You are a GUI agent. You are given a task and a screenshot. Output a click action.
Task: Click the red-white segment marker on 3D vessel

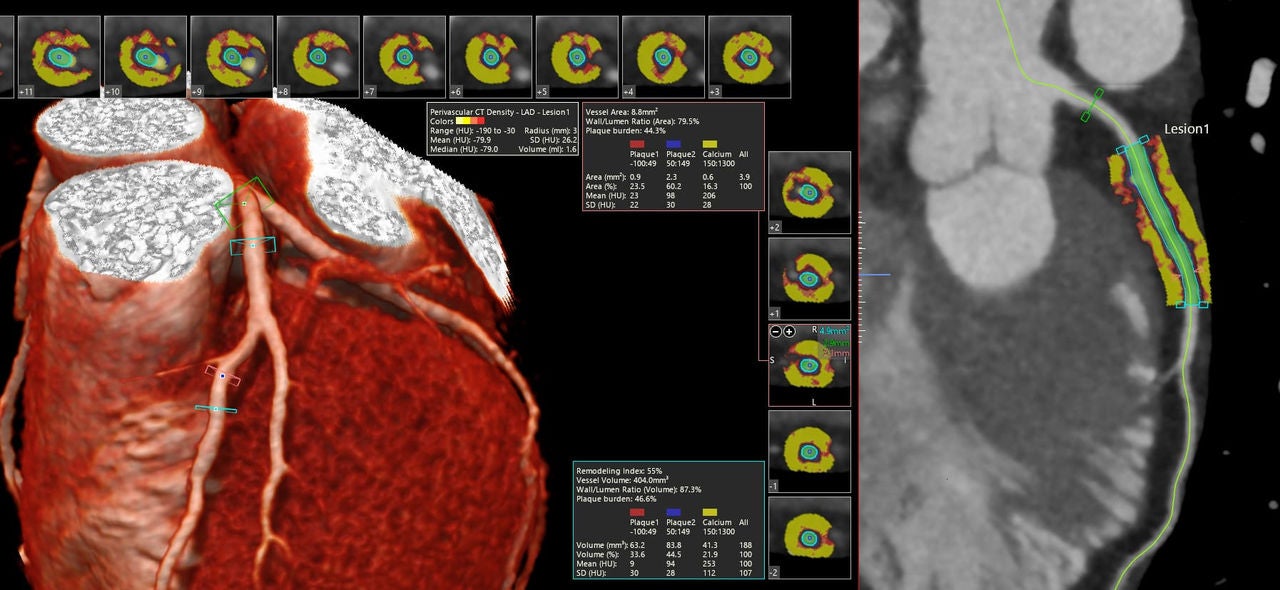pos(223,375)
